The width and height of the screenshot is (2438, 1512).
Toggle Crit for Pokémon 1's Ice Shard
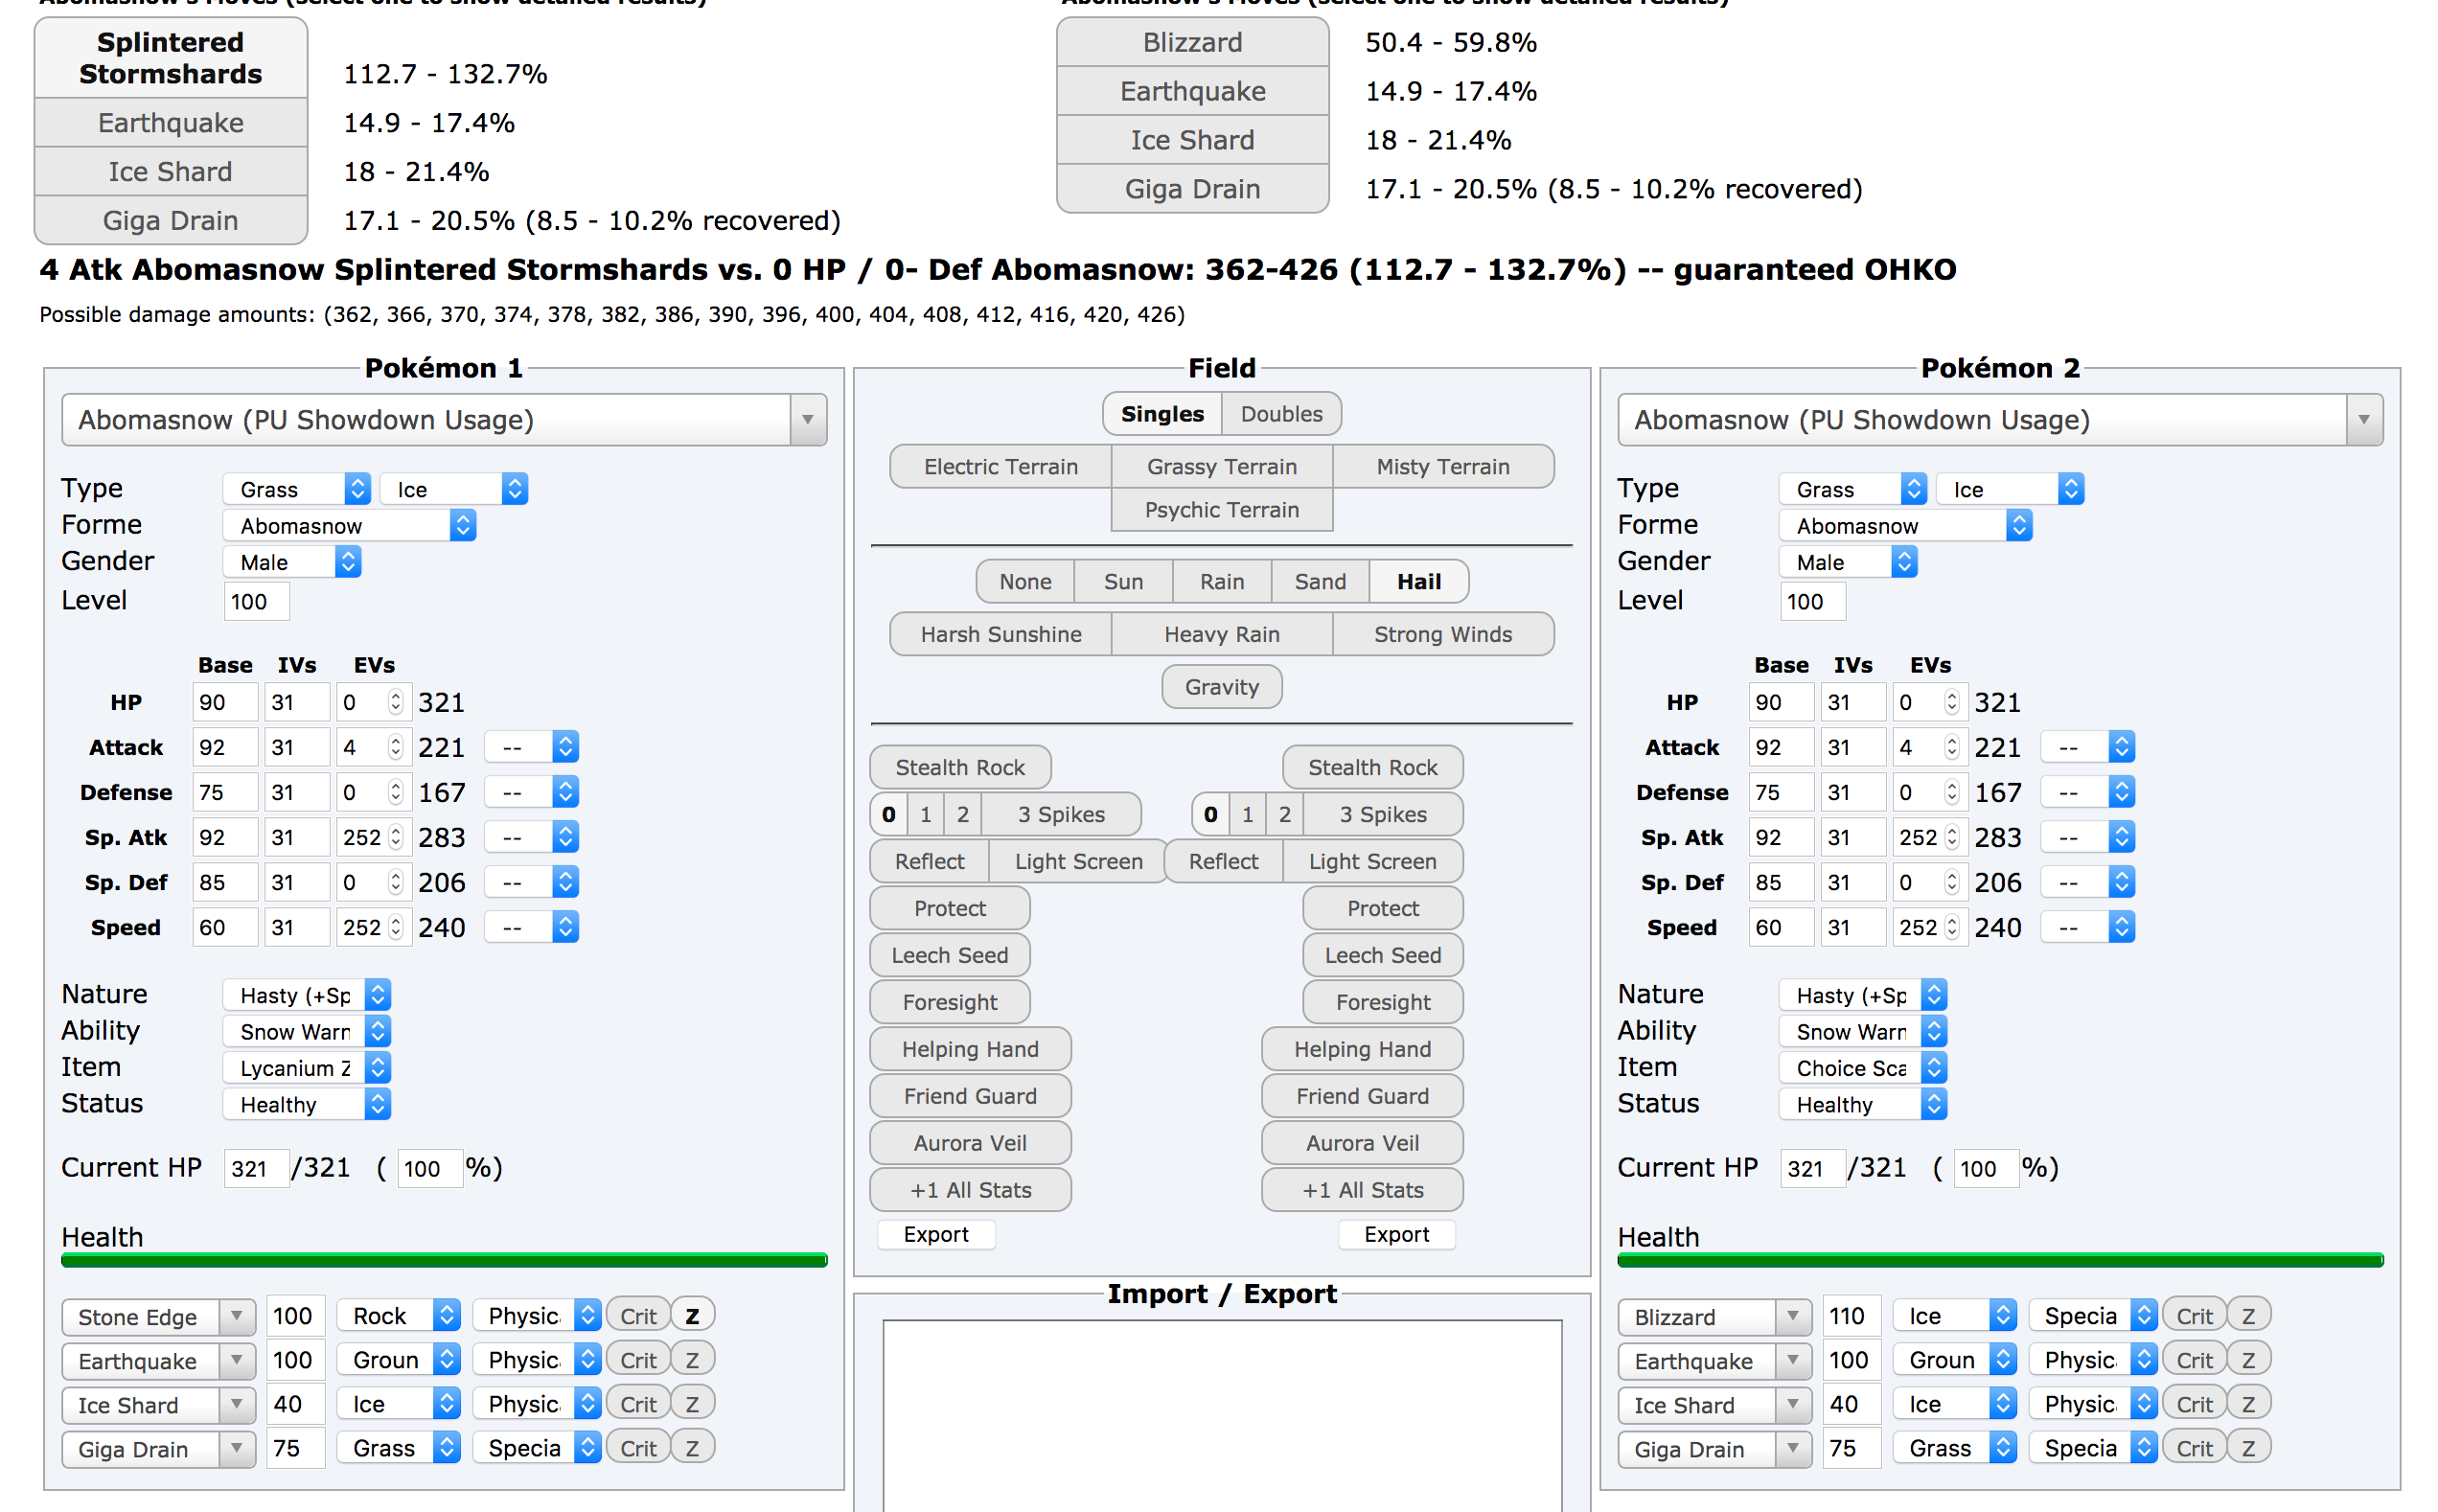pyautogui.click(x=637, y=1404)
